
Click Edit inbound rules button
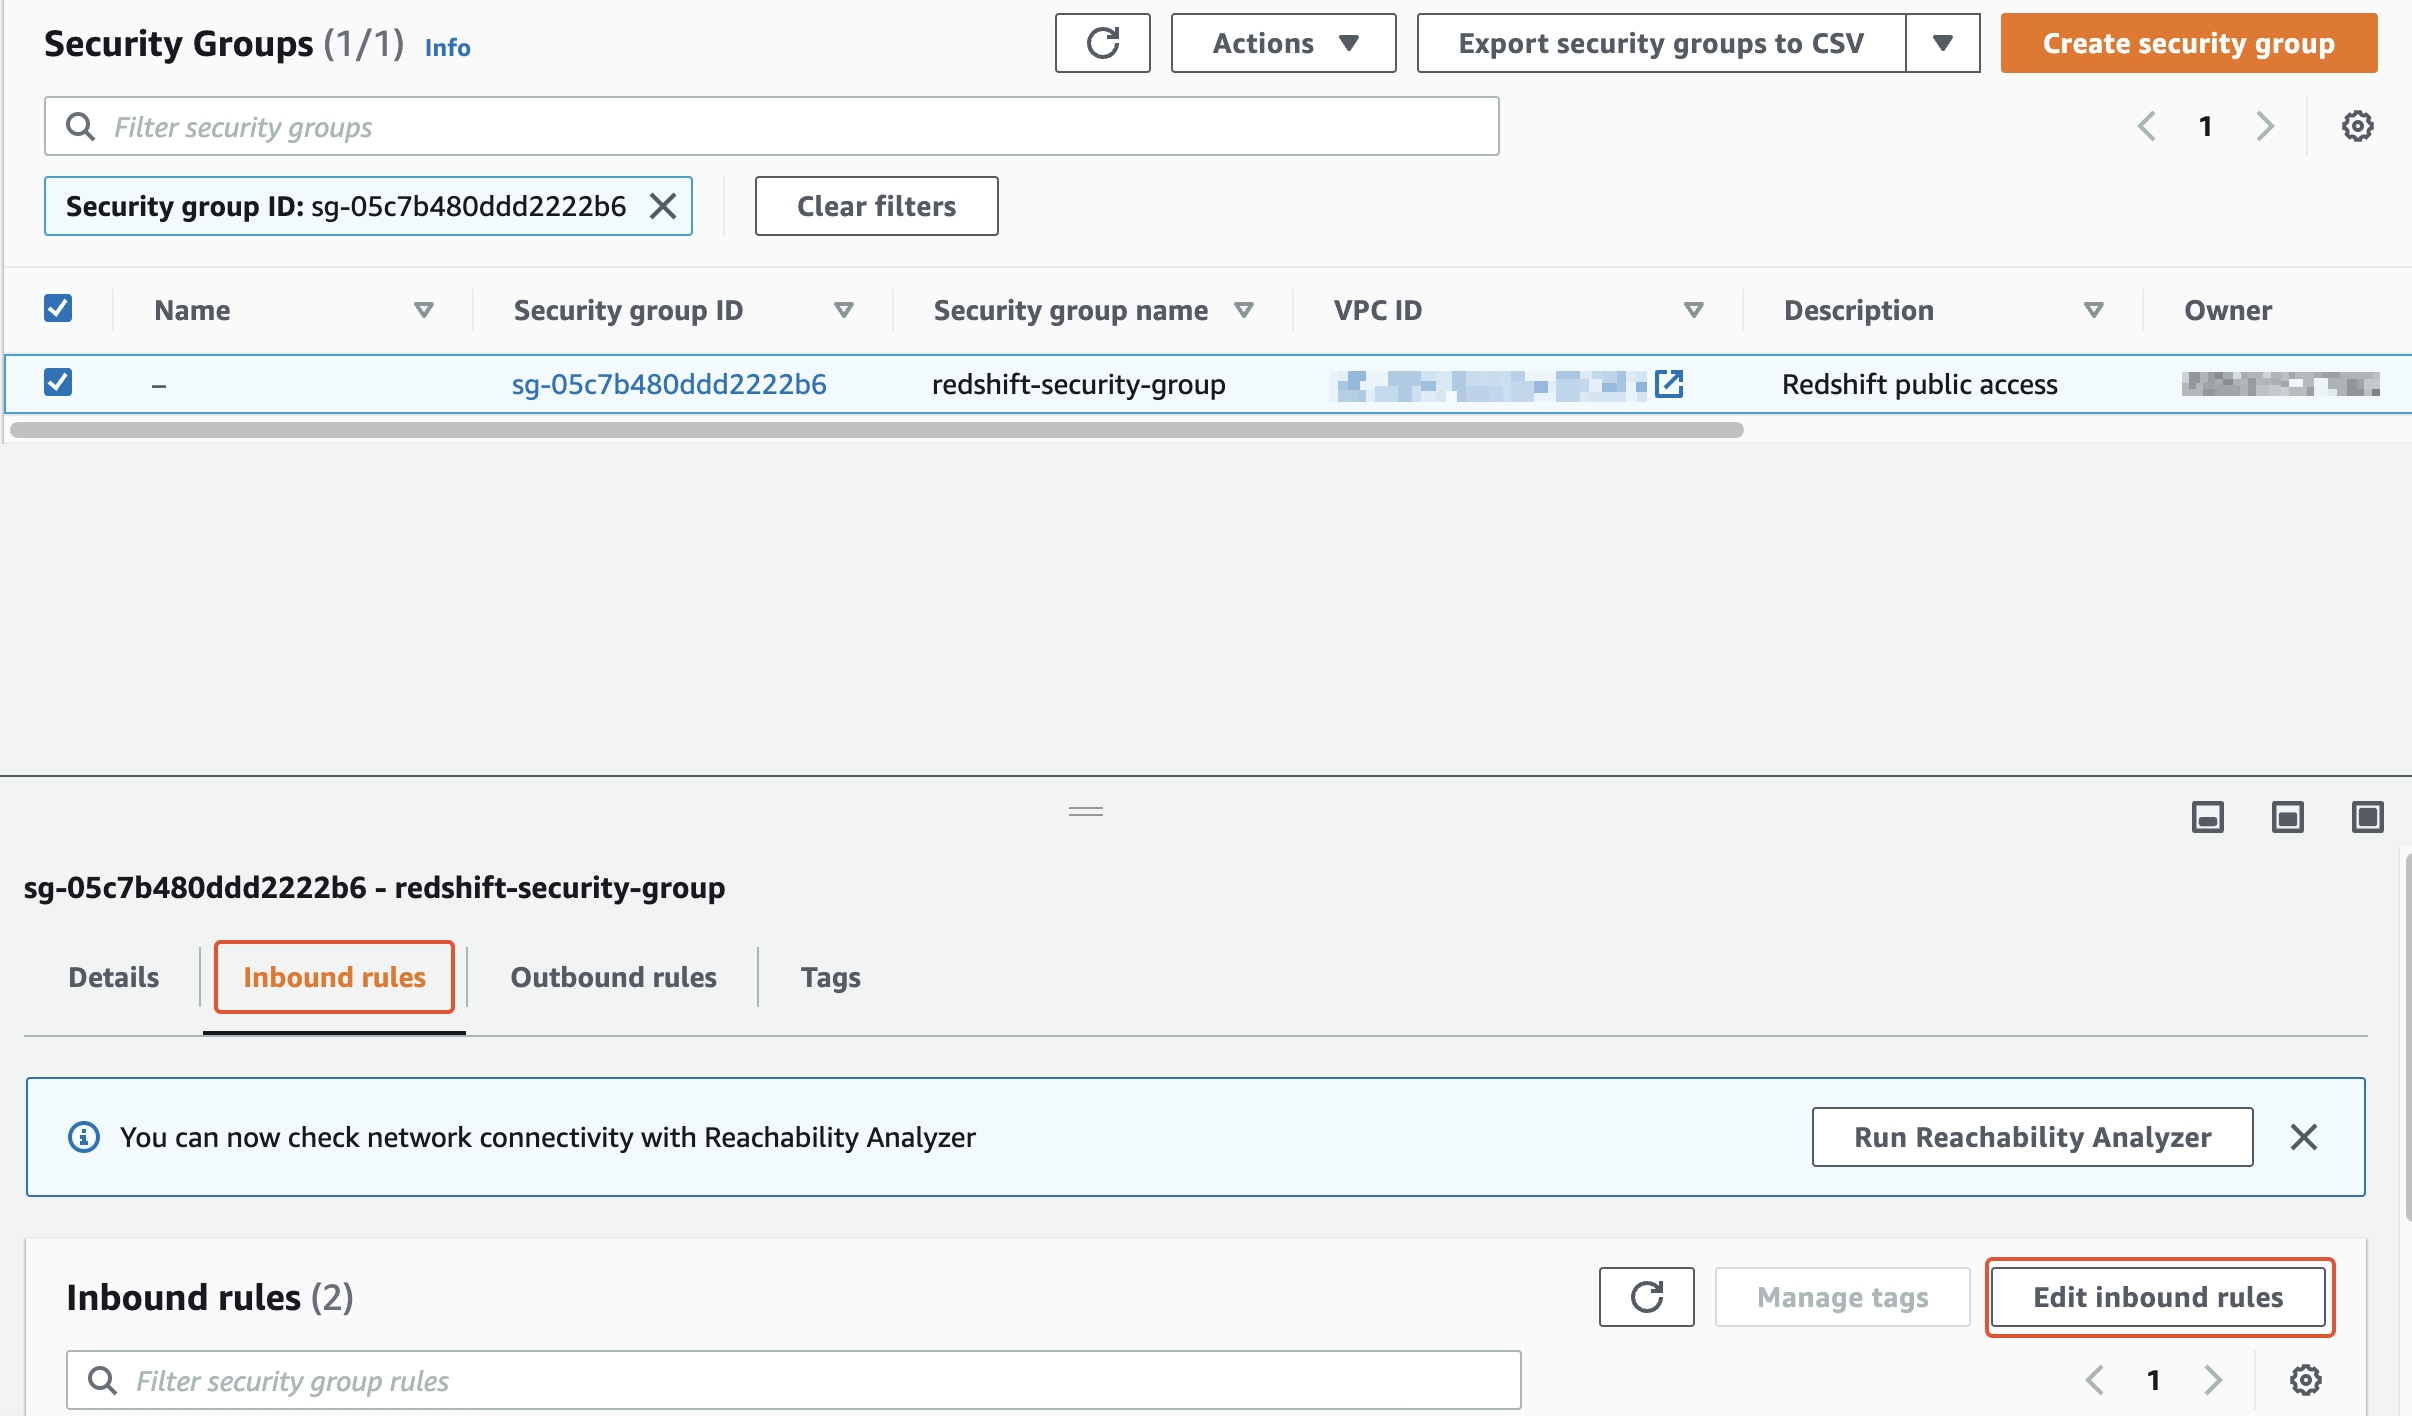click(x=2158, y=1297)
